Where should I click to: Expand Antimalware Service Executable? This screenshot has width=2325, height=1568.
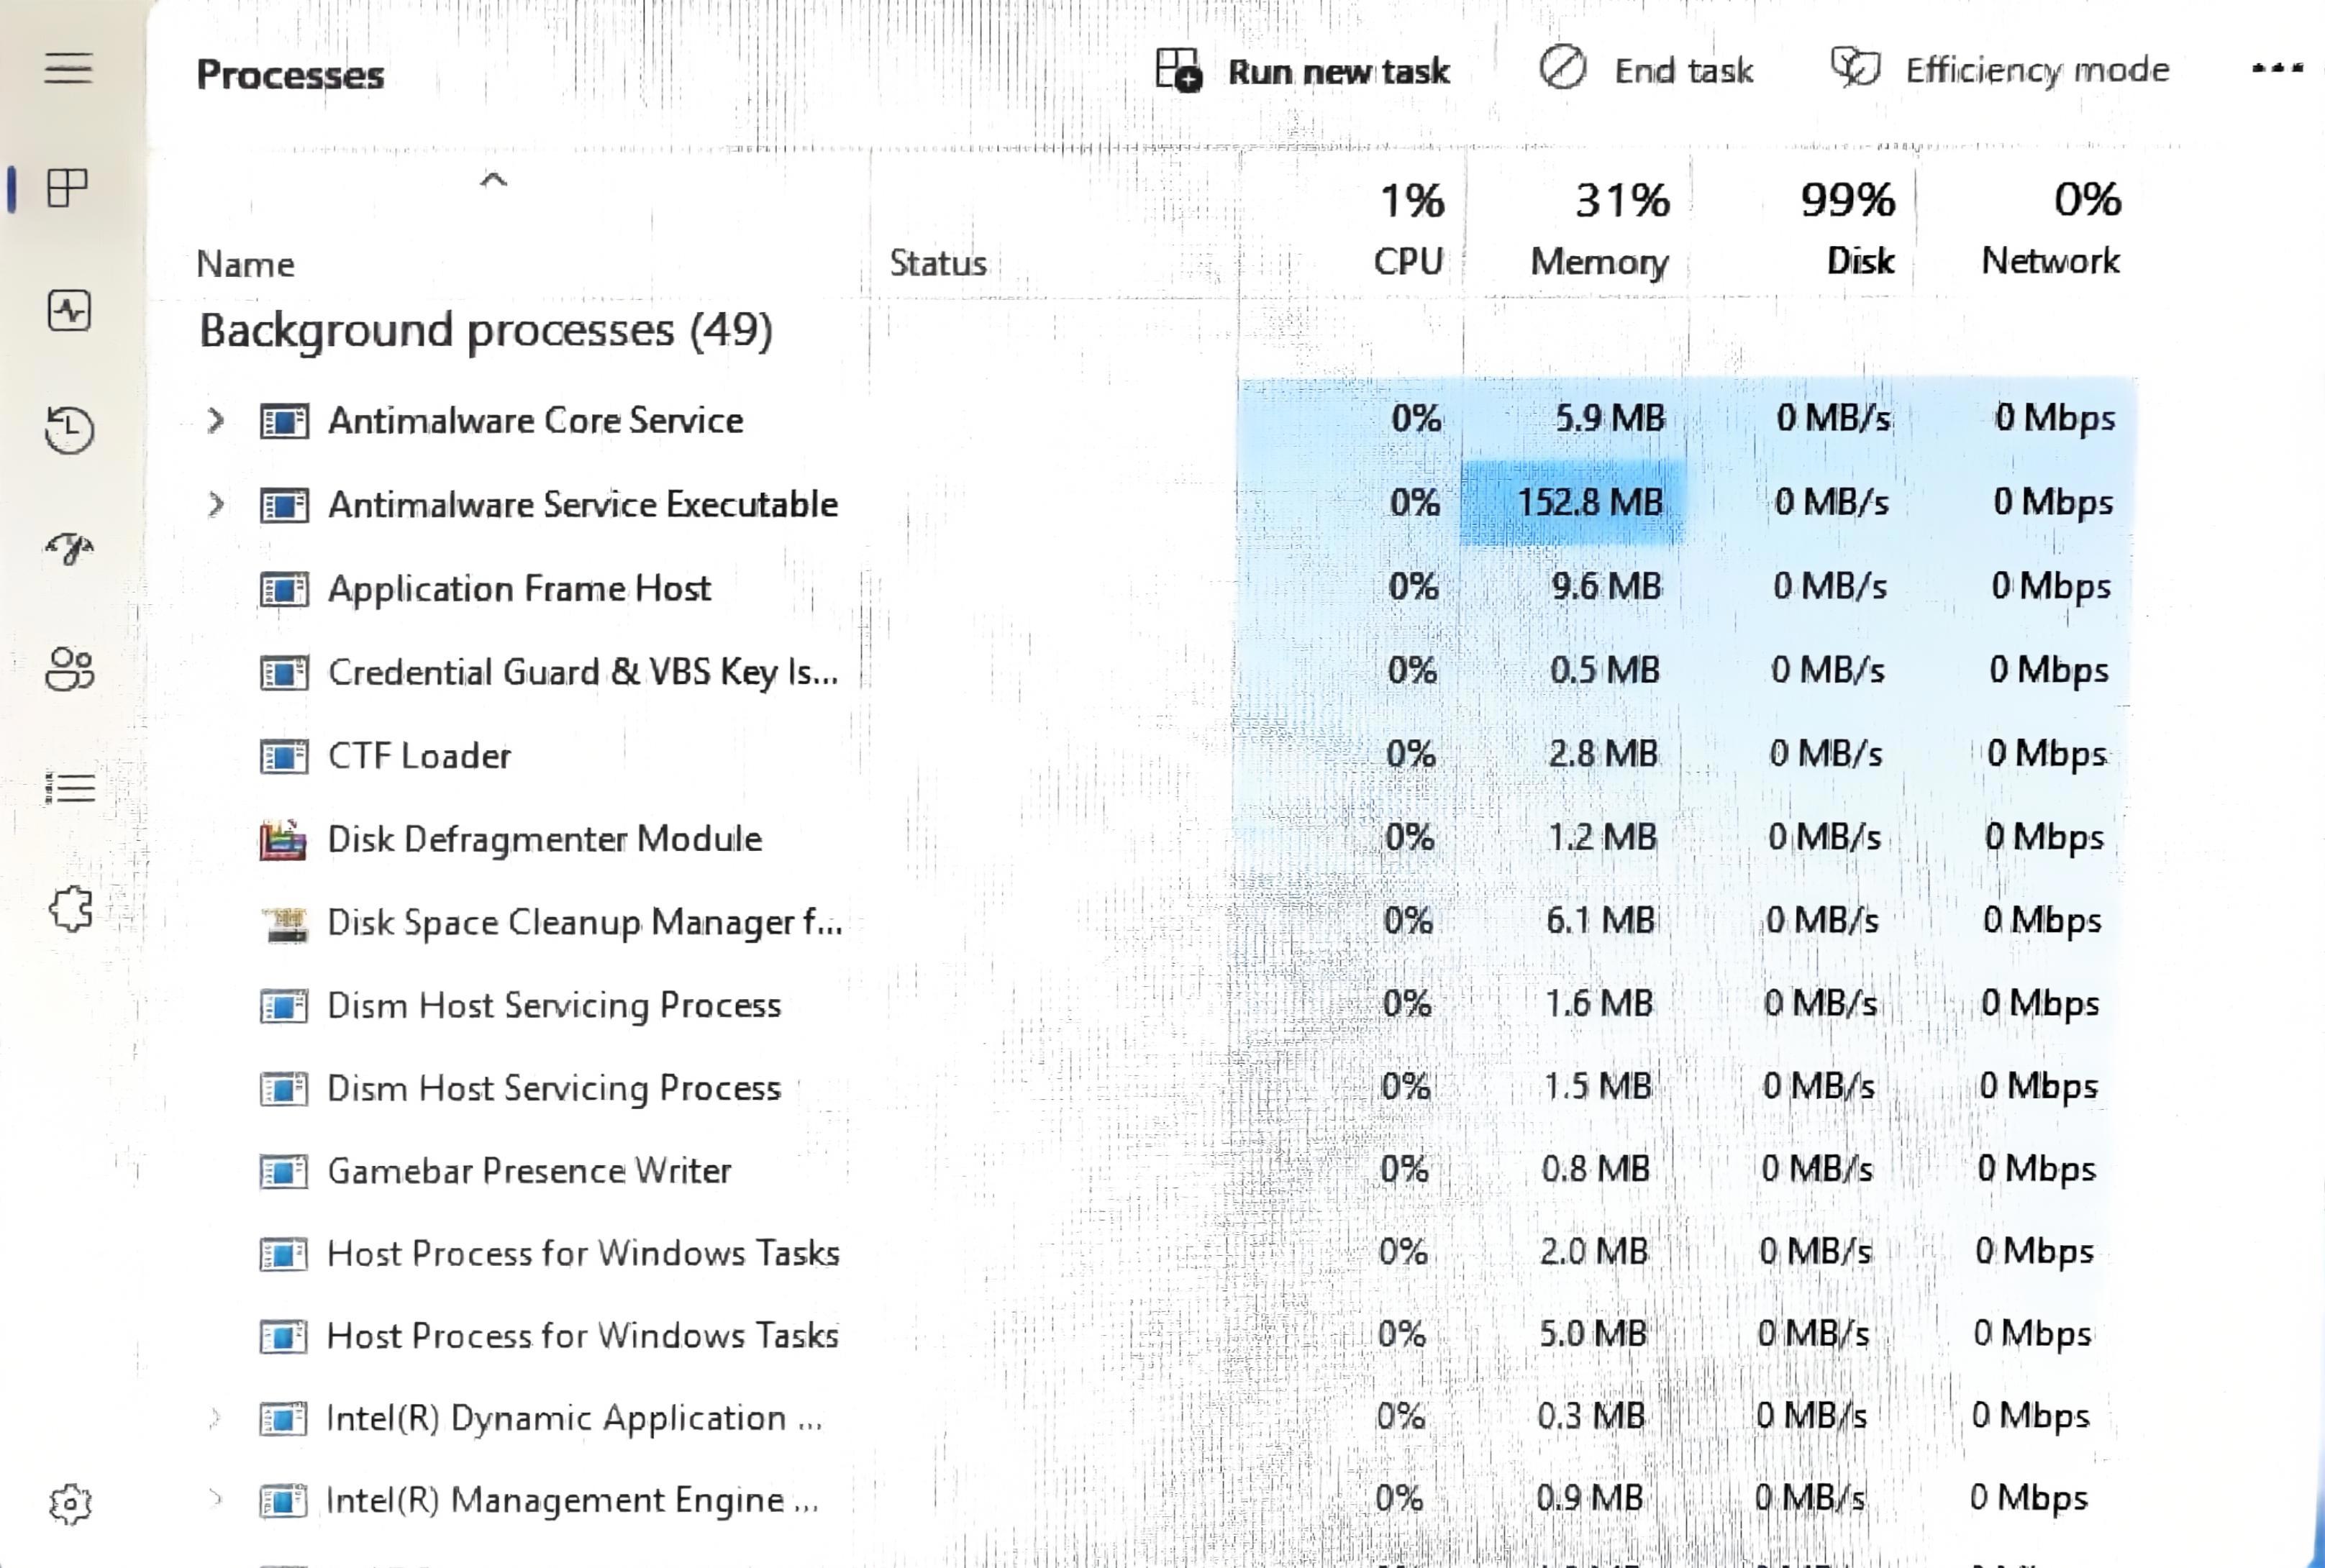(x=215, y=504)
